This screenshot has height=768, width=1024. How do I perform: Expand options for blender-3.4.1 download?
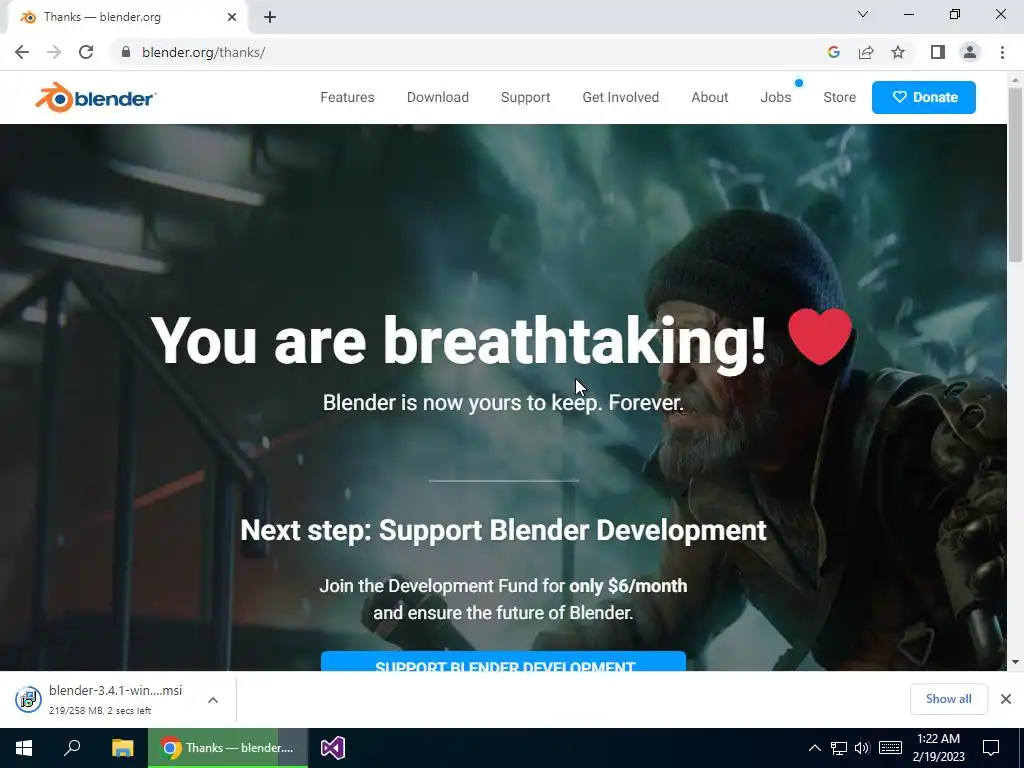point(213,699)
